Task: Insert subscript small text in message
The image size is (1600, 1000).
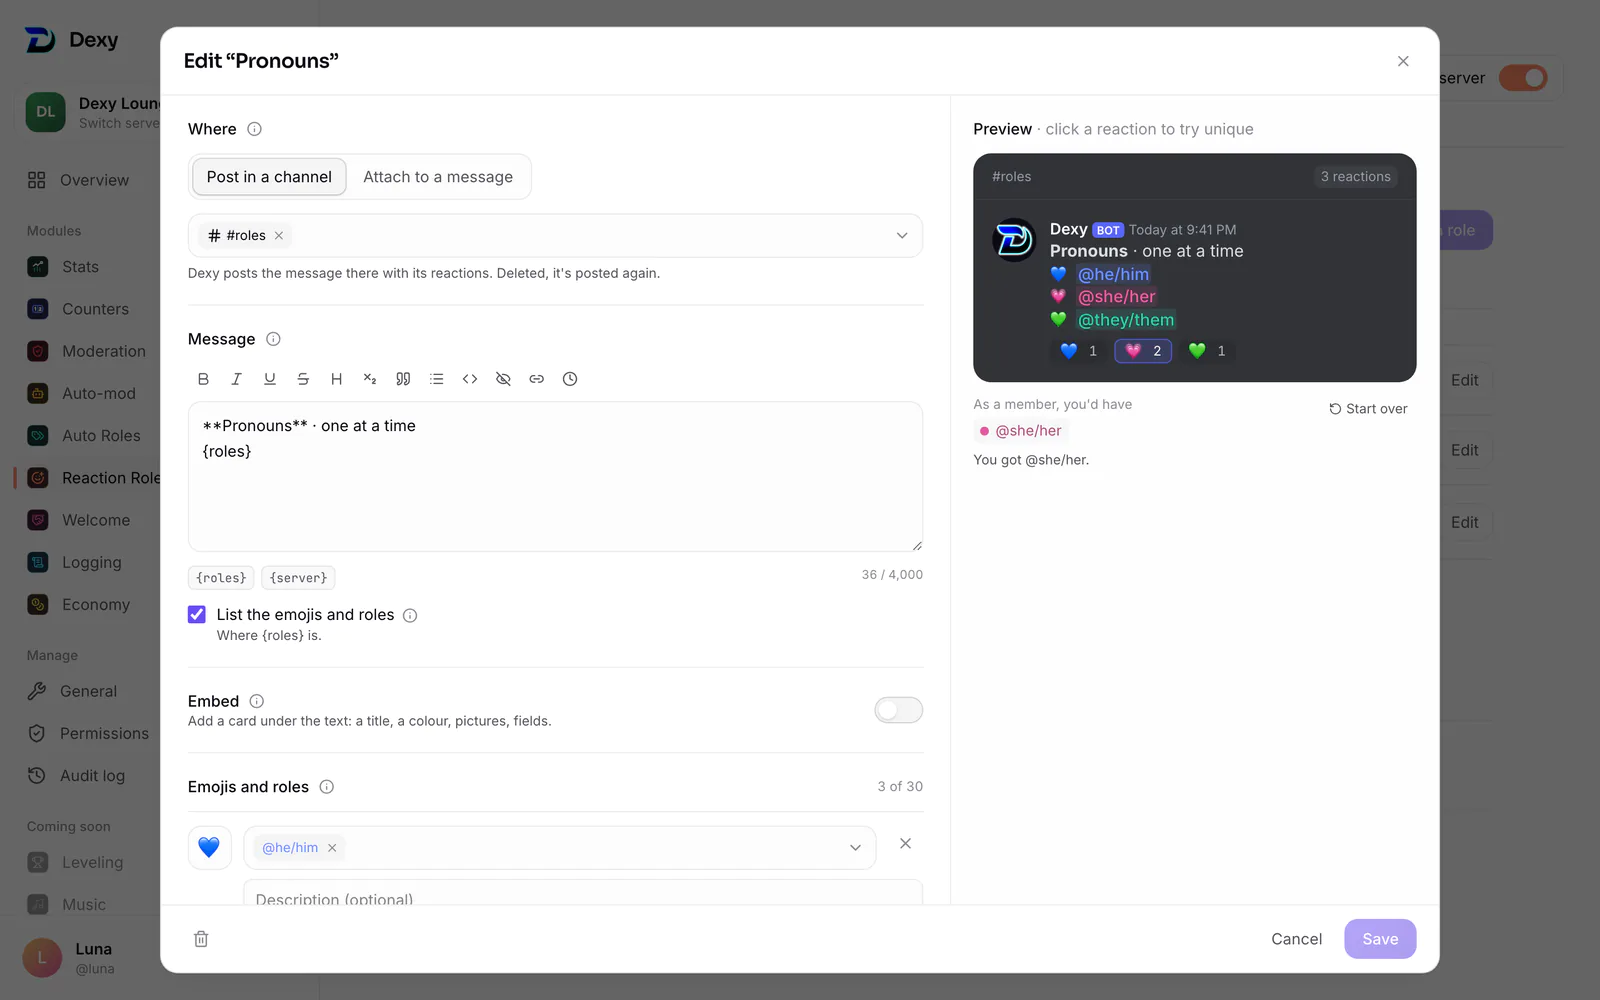Action: click(370, 379)
